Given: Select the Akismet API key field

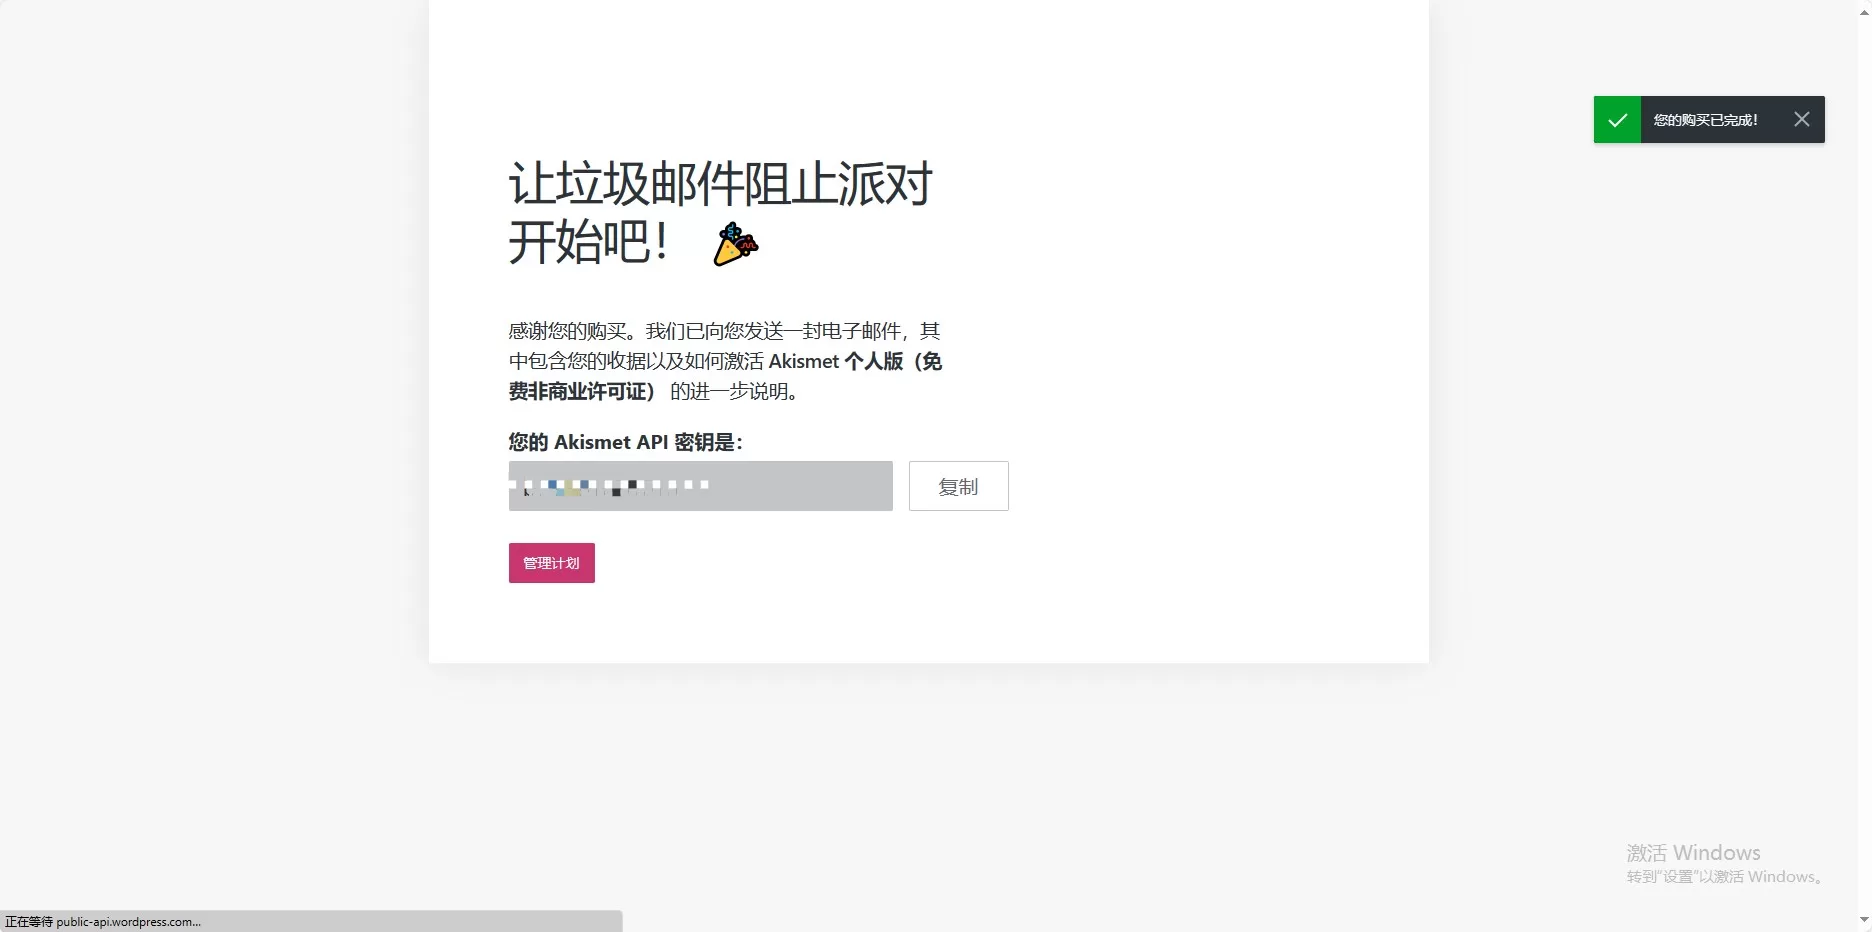Looking at the screenshot, I should (x=700, y=486).
